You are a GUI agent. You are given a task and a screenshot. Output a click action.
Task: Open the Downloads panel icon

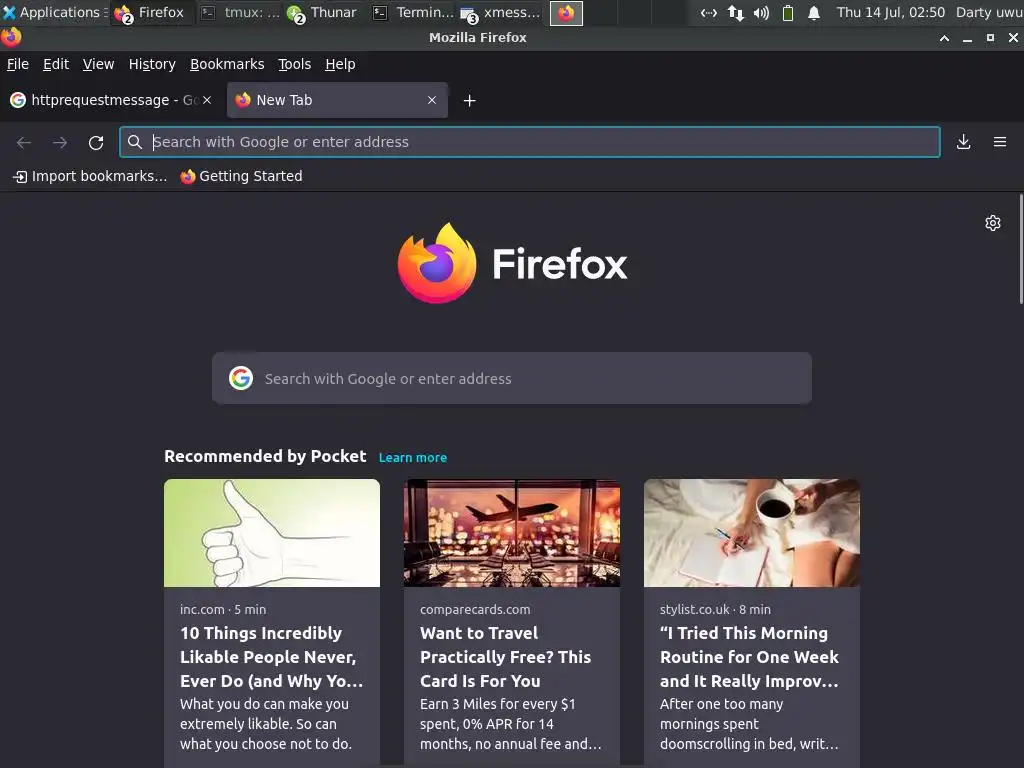point(963,142)
